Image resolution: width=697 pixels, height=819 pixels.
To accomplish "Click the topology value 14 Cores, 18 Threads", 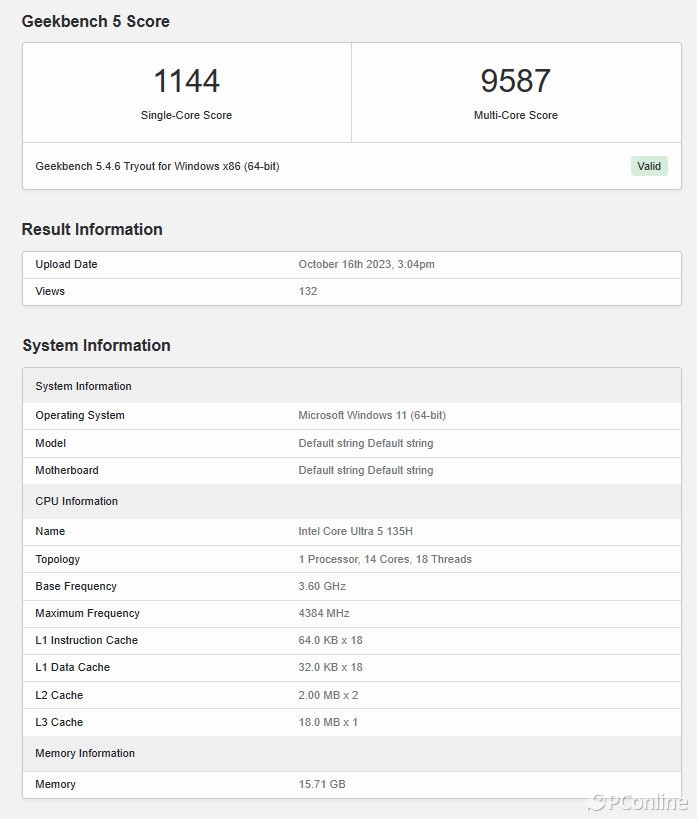I will point(385,559).
